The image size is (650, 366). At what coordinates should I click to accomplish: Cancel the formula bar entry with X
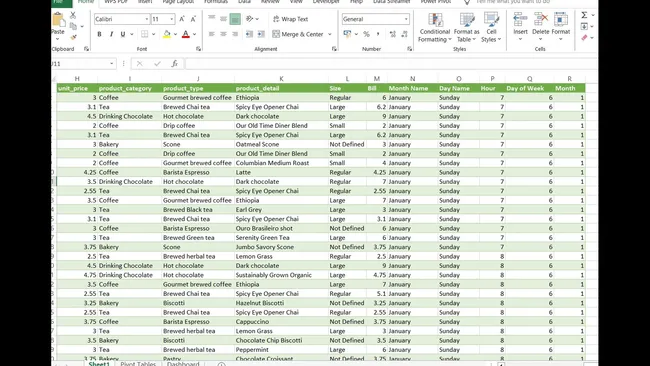point(140,63)
